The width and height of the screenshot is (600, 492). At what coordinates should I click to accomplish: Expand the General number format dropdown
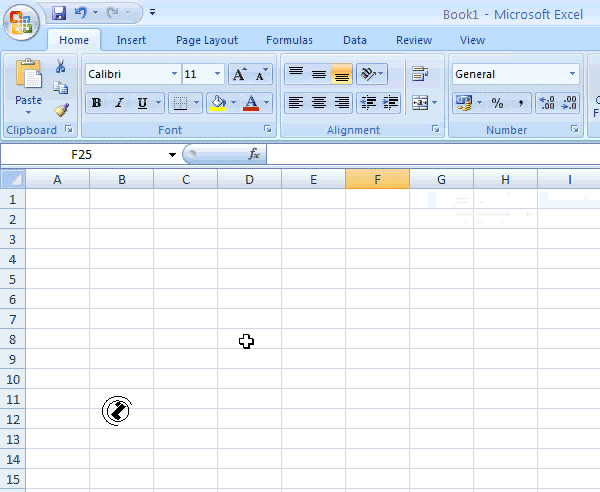tap(573, 74)
